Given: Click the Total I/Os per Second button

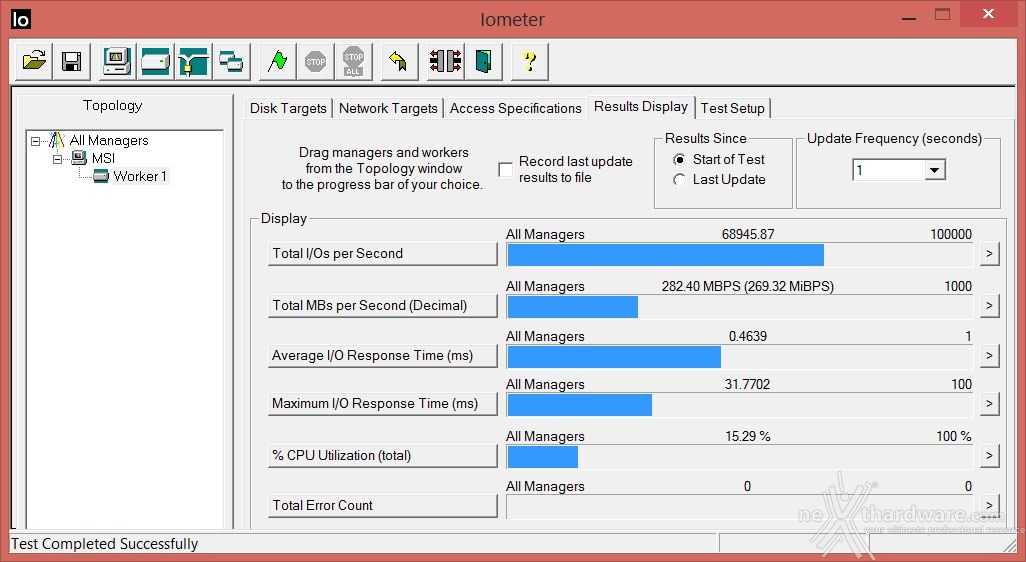Looking at the screenshot, I should point(383,254).
